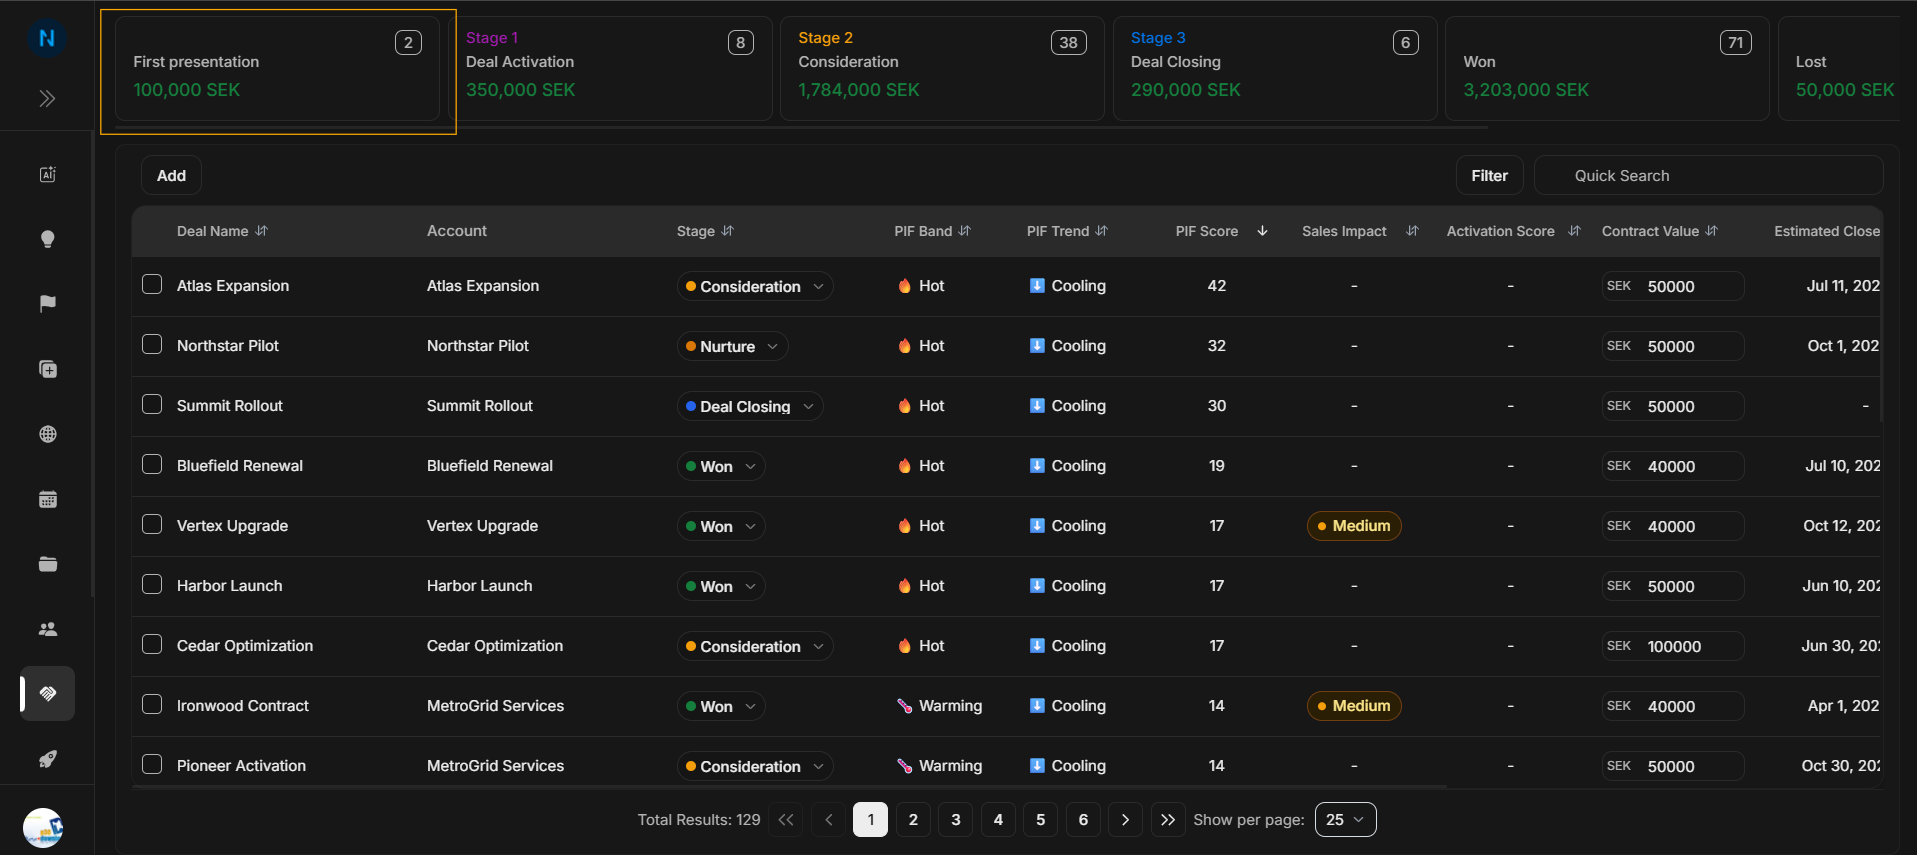The image size is (1917, 855).
Task: Edit contract value for Cedar Optimization
Action: [x=1673, y=646]
